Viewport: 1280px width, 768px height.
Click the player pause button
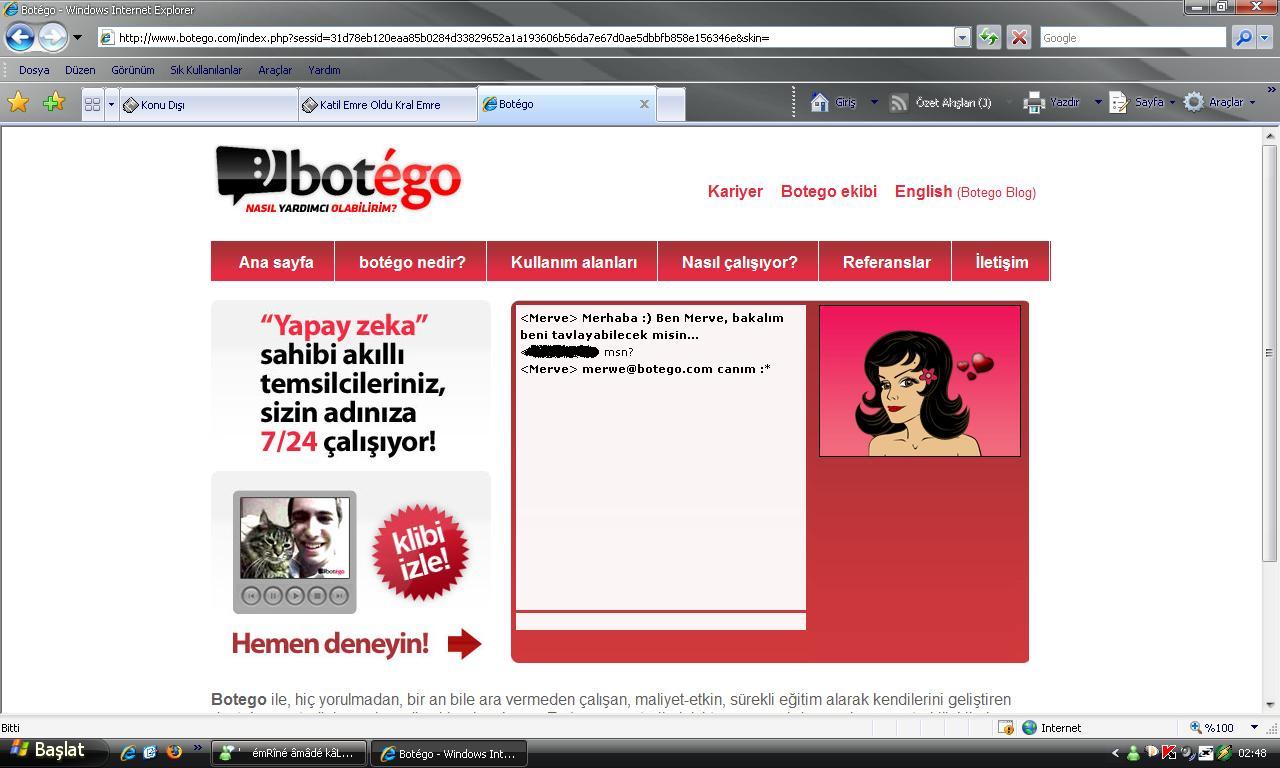point(273,595)
